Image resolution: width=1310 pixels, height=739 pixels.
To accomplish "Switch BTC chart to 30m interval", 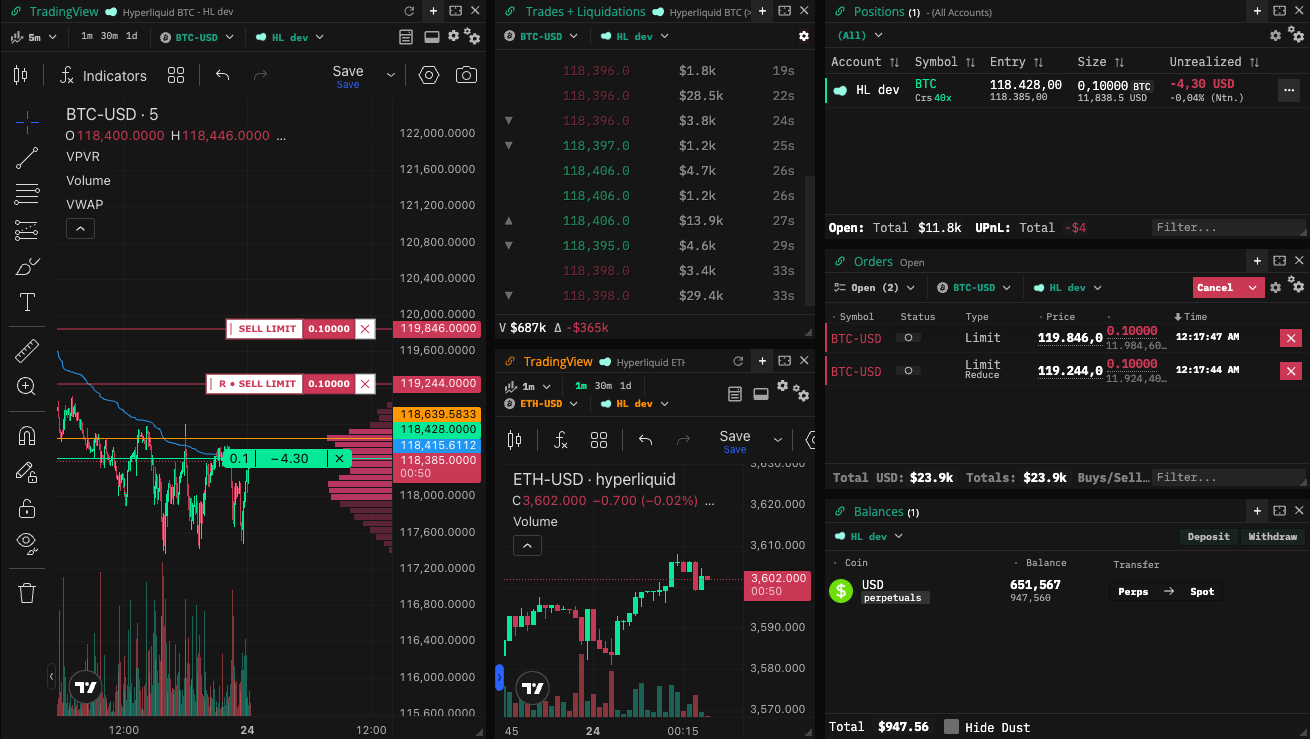I will [109, 37].
